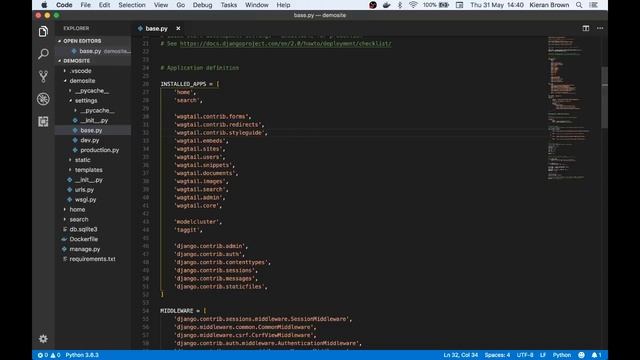Open the Go menu

point(181,5)
